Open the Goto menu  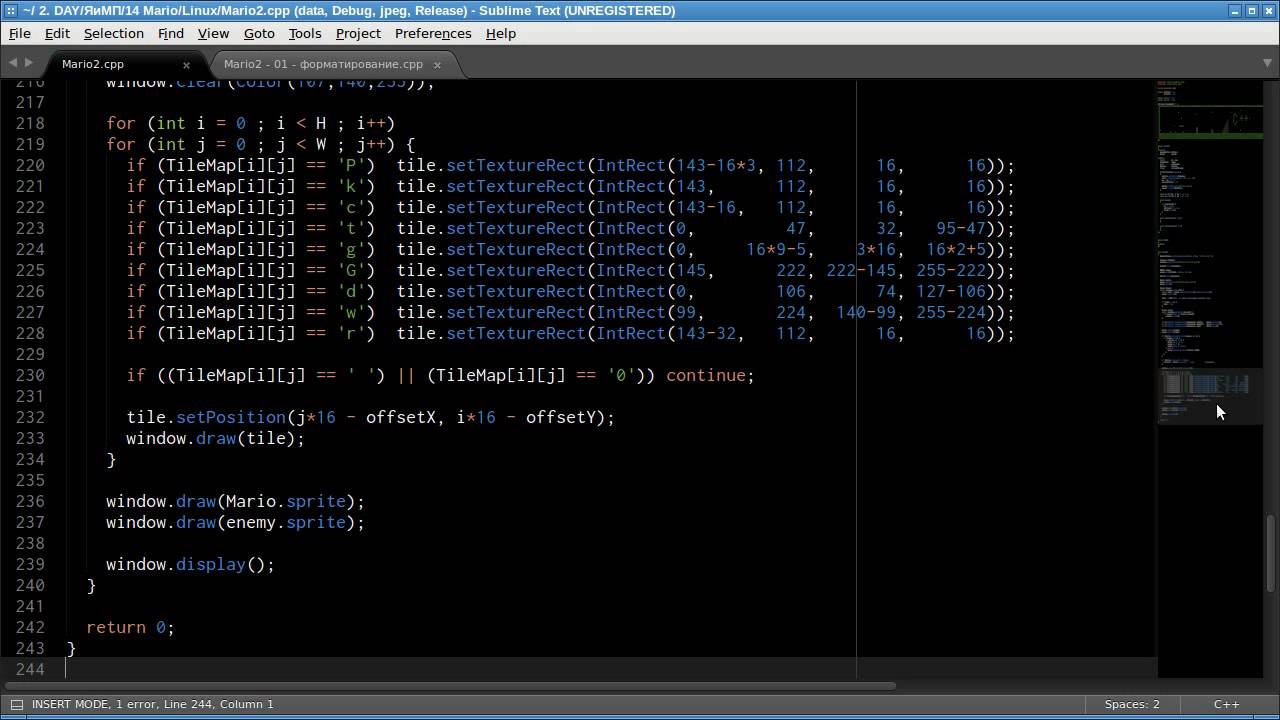[x=259, y=33]
